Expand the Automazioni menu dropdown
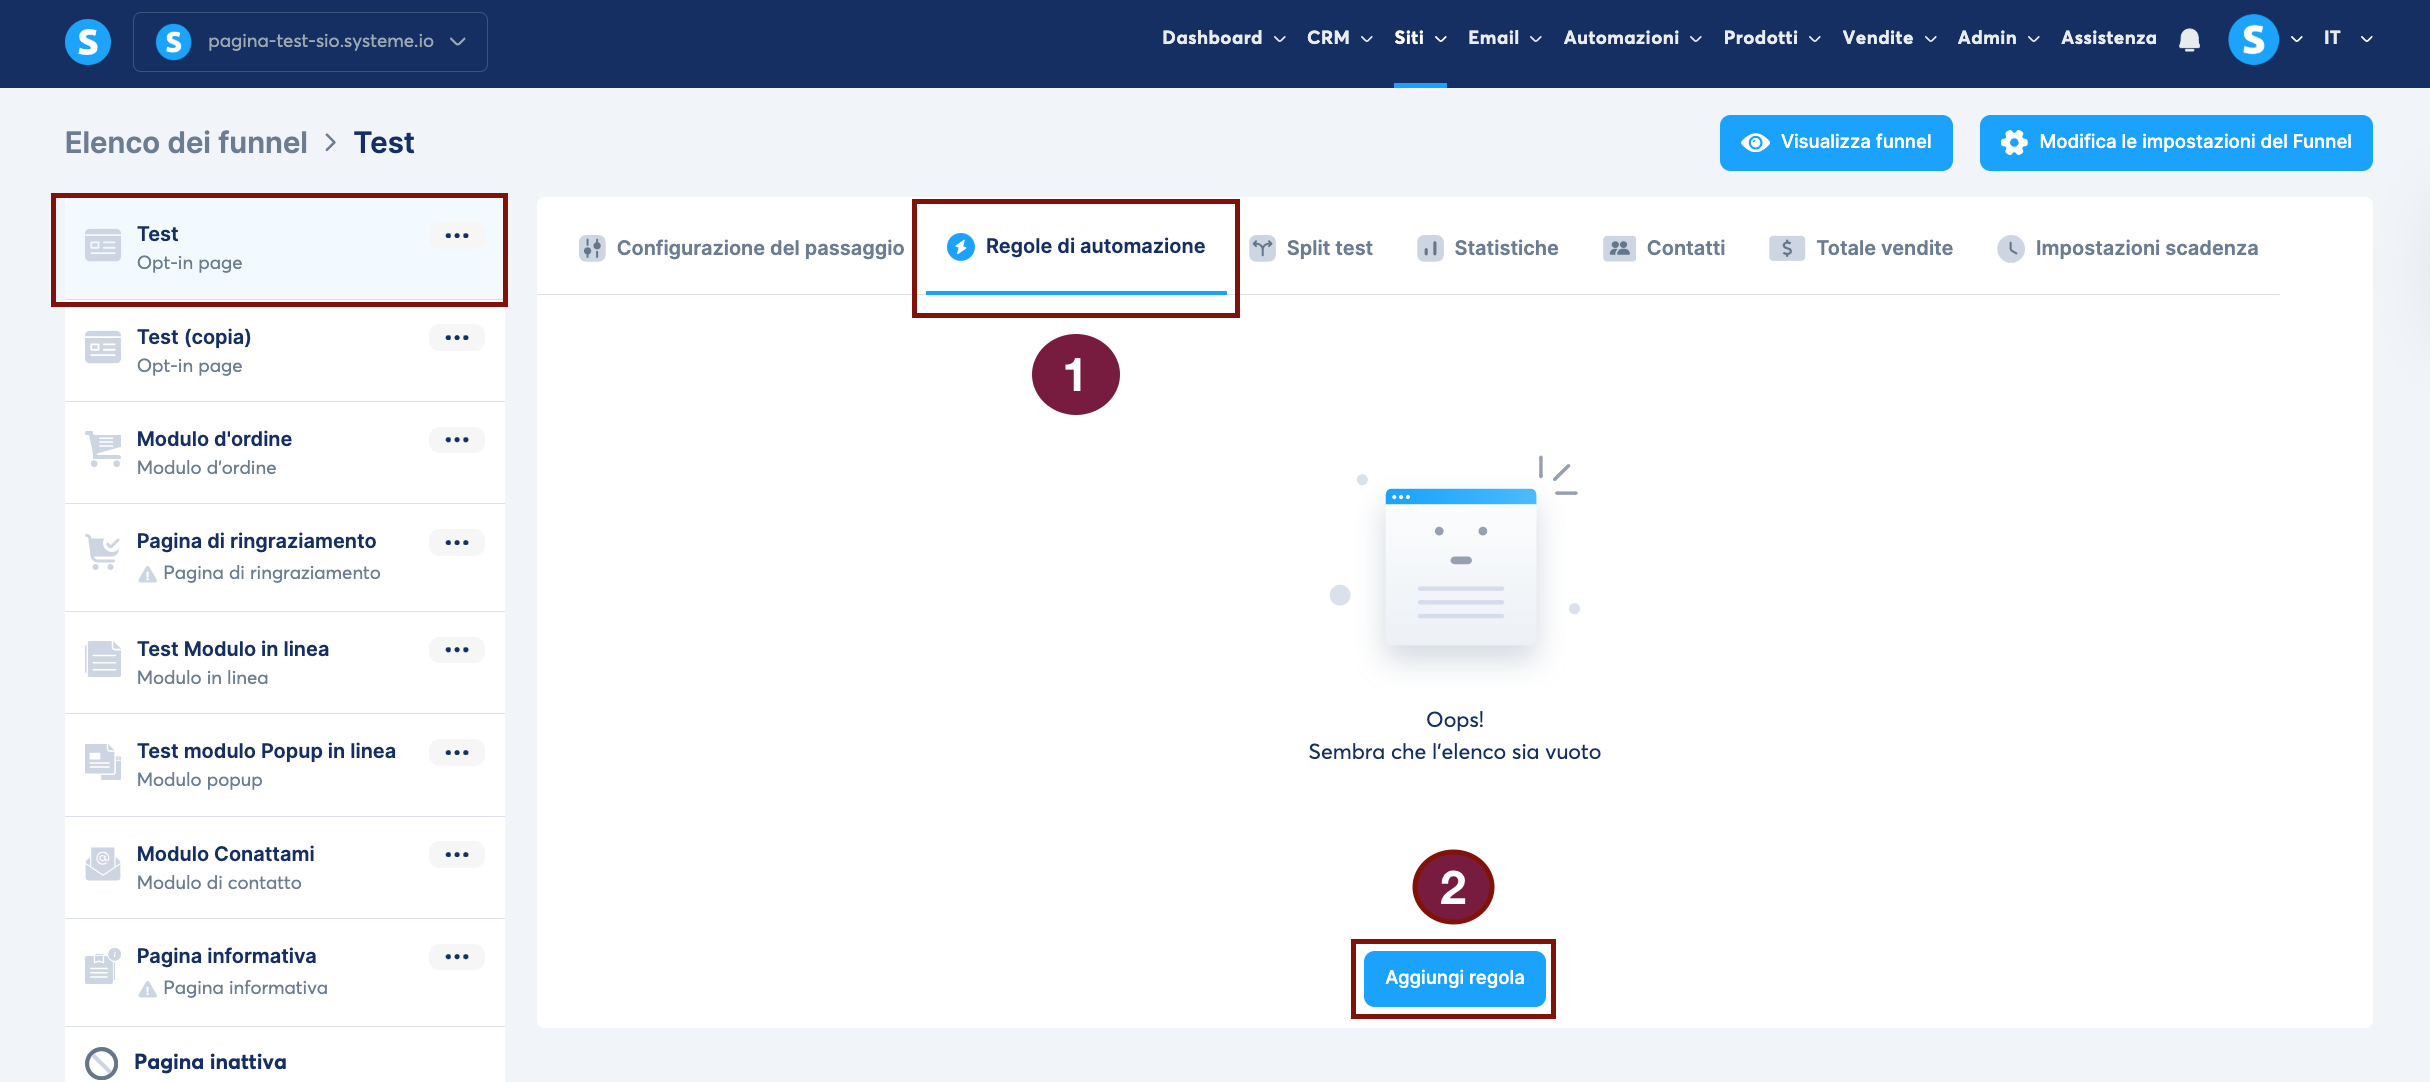The width and height of the screenshot is (2430, 1082). coord(1632,38)
